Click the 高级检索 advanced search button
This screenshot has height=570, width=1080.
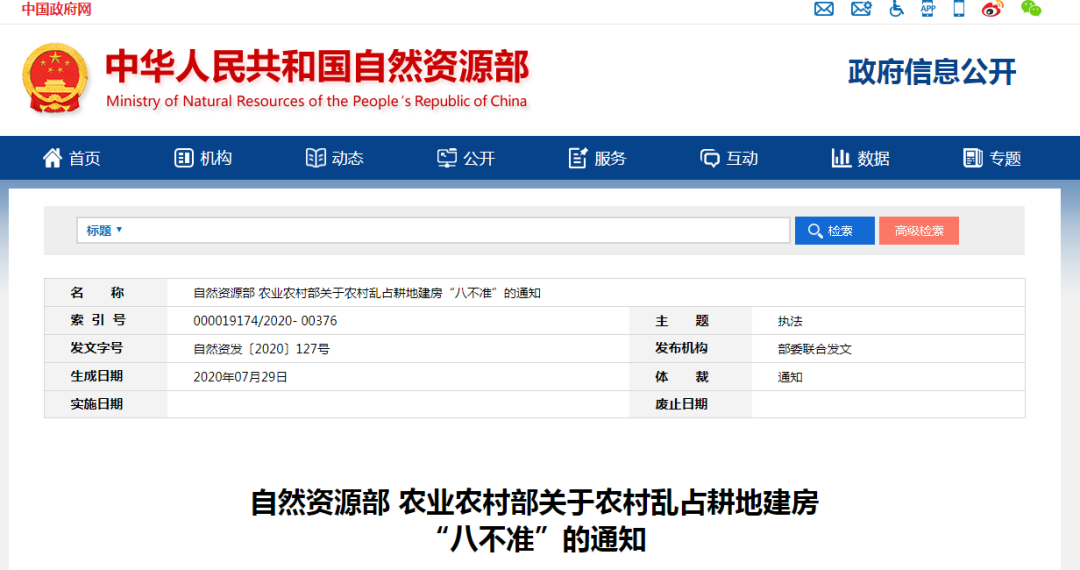coord(918,231)
